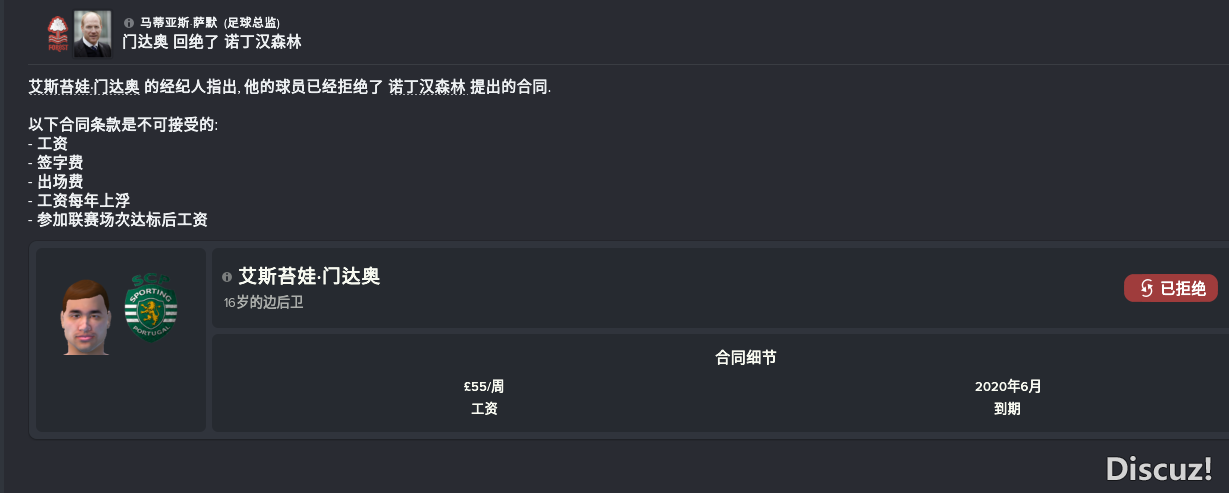Open the director of football's portrait photo
This screenshot has height=493, width=1229.
click(92, 34)
